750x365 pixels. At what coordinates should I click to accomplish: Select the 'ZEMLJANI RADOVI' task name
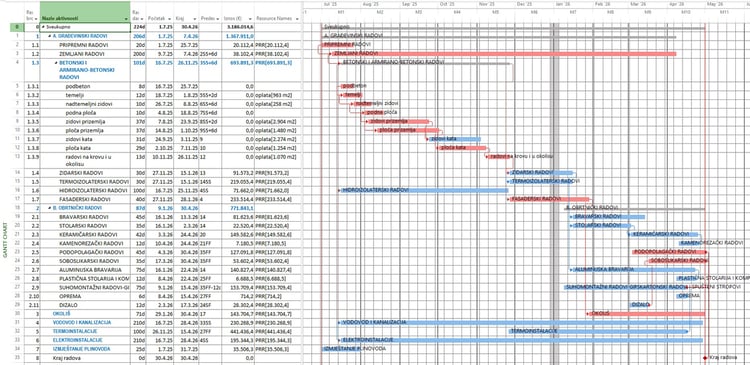click(x=82, y=54)
